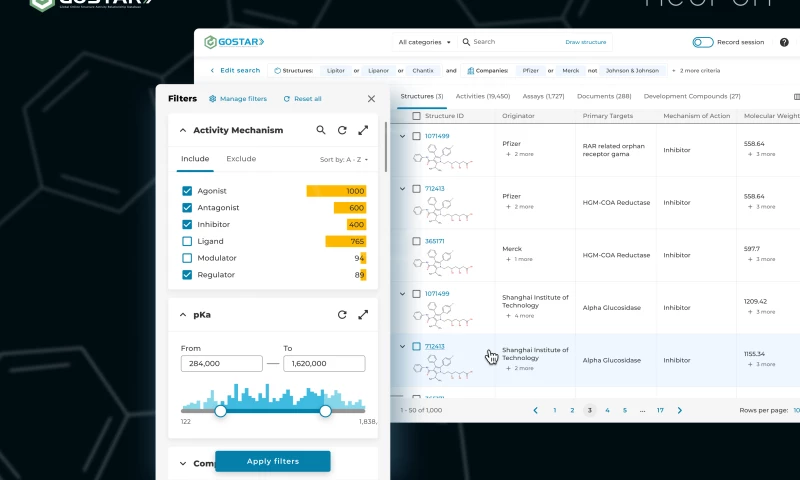The width and height of the screenshot is (800, 480).
Task: Select the Exclude tab
Action: [x=241, y=159]
